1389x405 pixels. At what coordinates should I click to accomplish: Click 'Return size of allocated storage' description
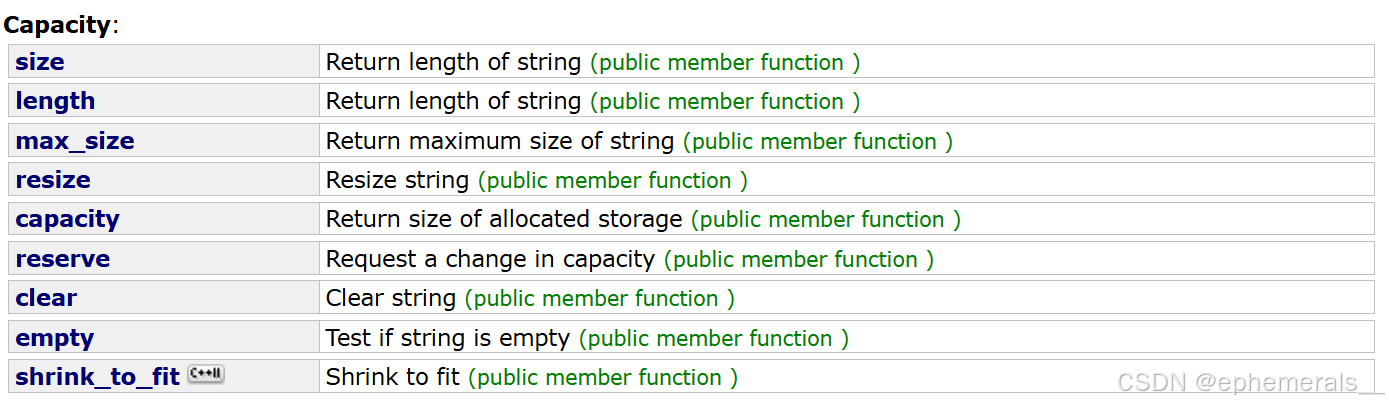tap(504, 219)
